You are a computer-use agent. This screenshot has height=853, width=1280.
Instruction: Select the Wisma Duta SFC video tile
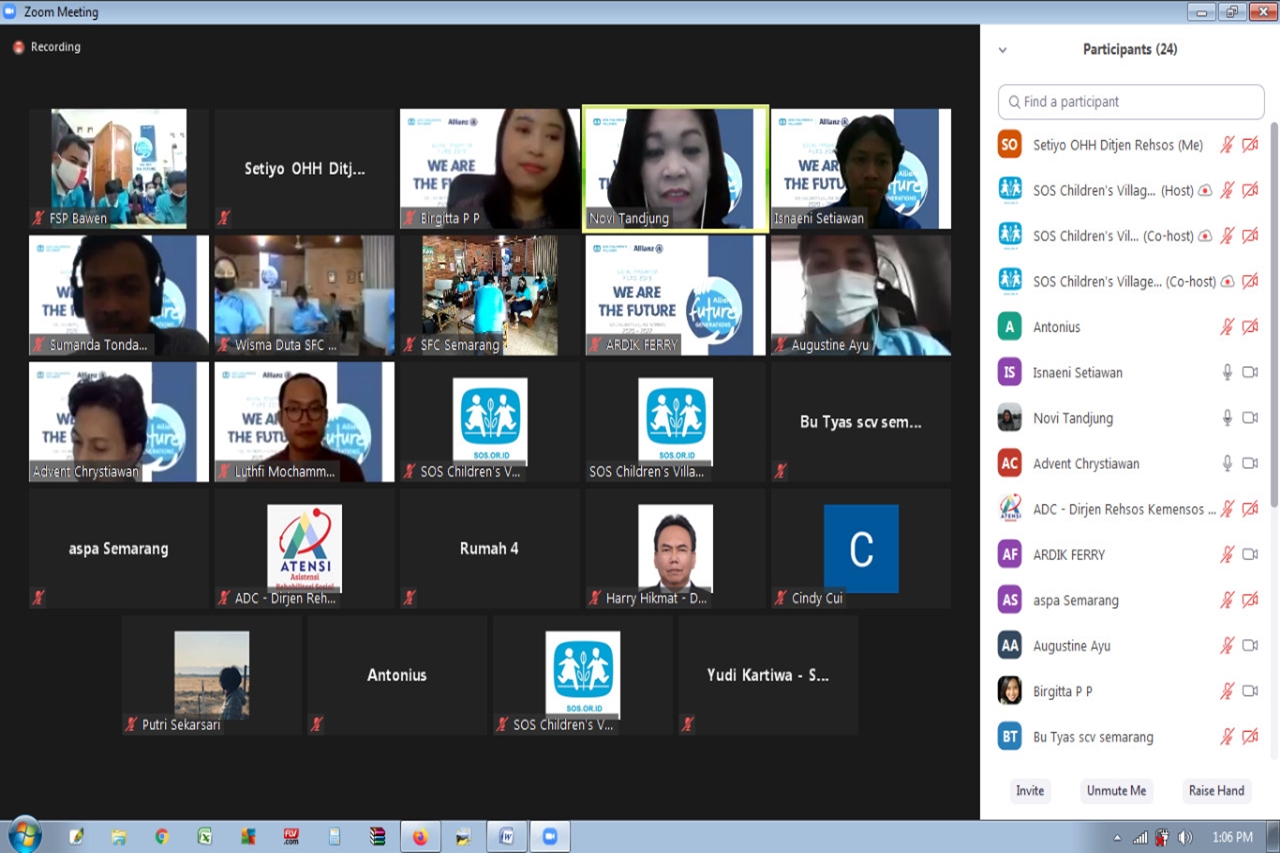tap(304, 295)
